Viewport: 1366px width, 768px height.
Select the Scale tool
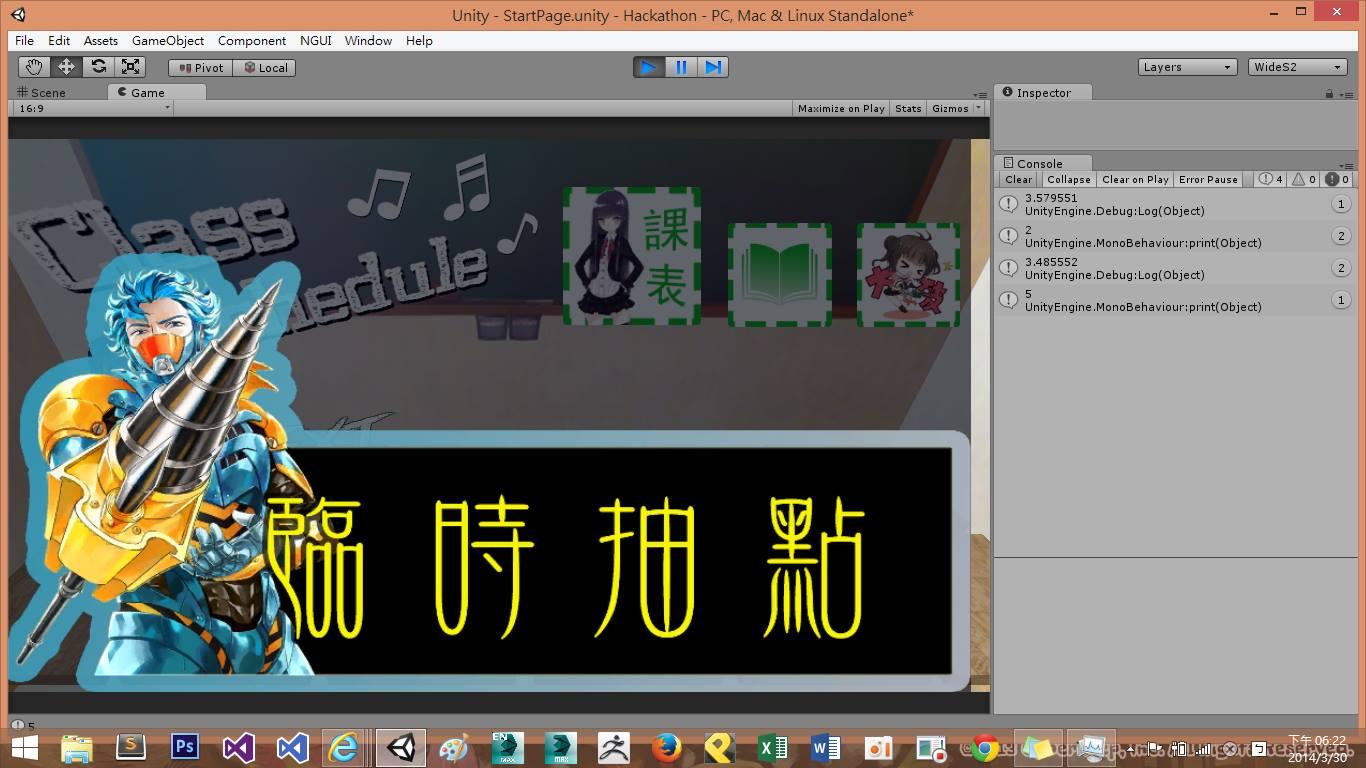(x=130, y=67)
